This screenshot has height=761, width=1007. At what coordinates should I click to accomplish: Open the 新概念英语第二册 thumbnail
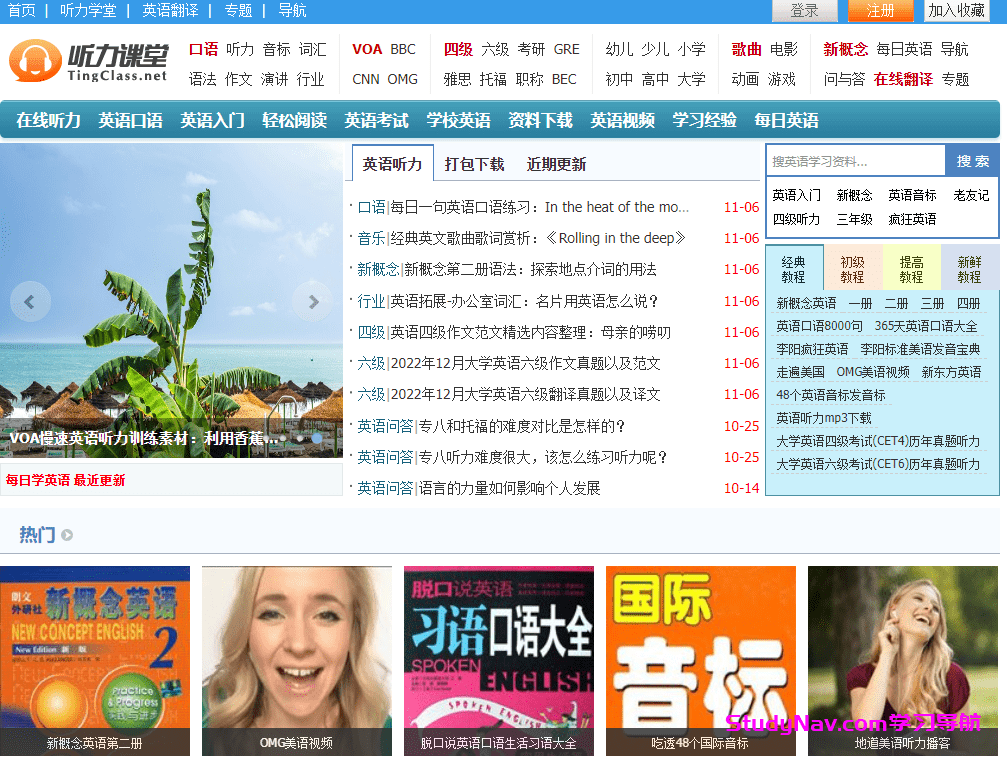click(x=95, y=660)
